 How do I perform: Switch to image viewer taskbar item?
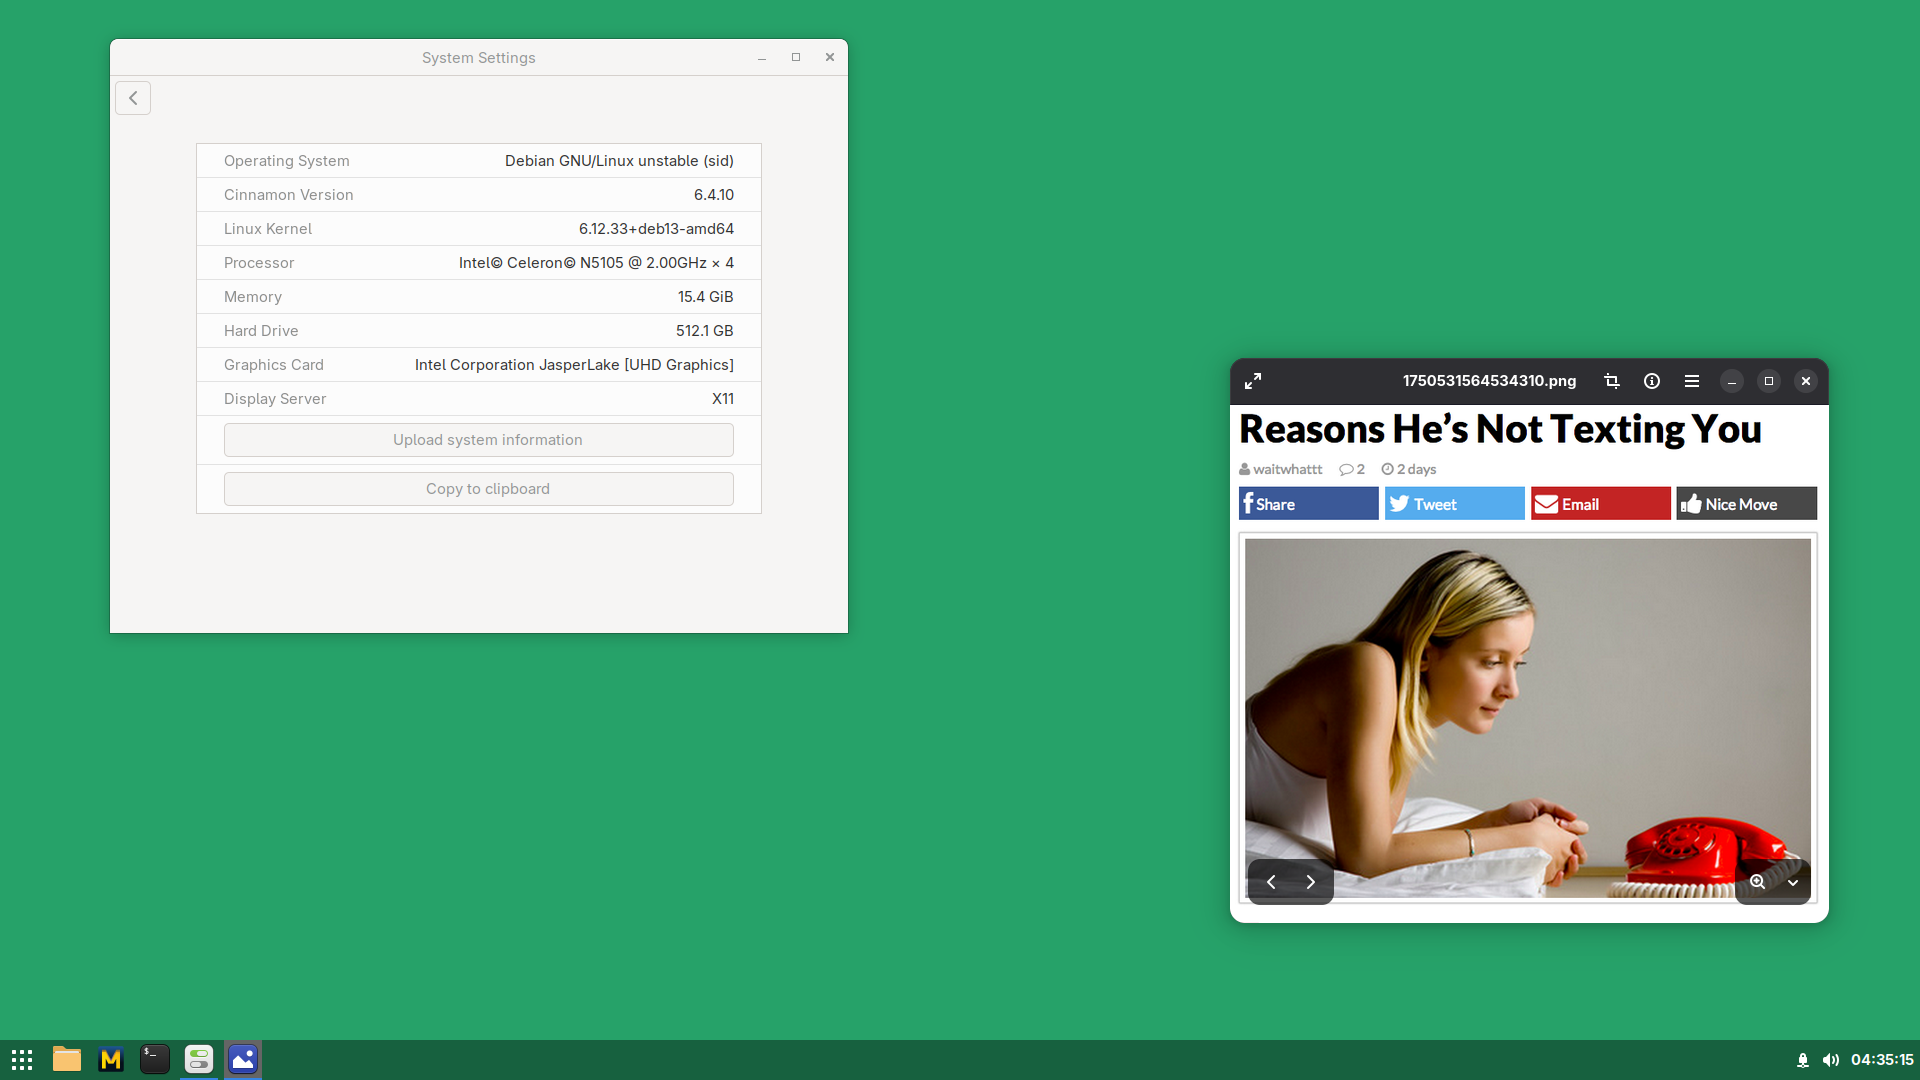point(243,1059)
